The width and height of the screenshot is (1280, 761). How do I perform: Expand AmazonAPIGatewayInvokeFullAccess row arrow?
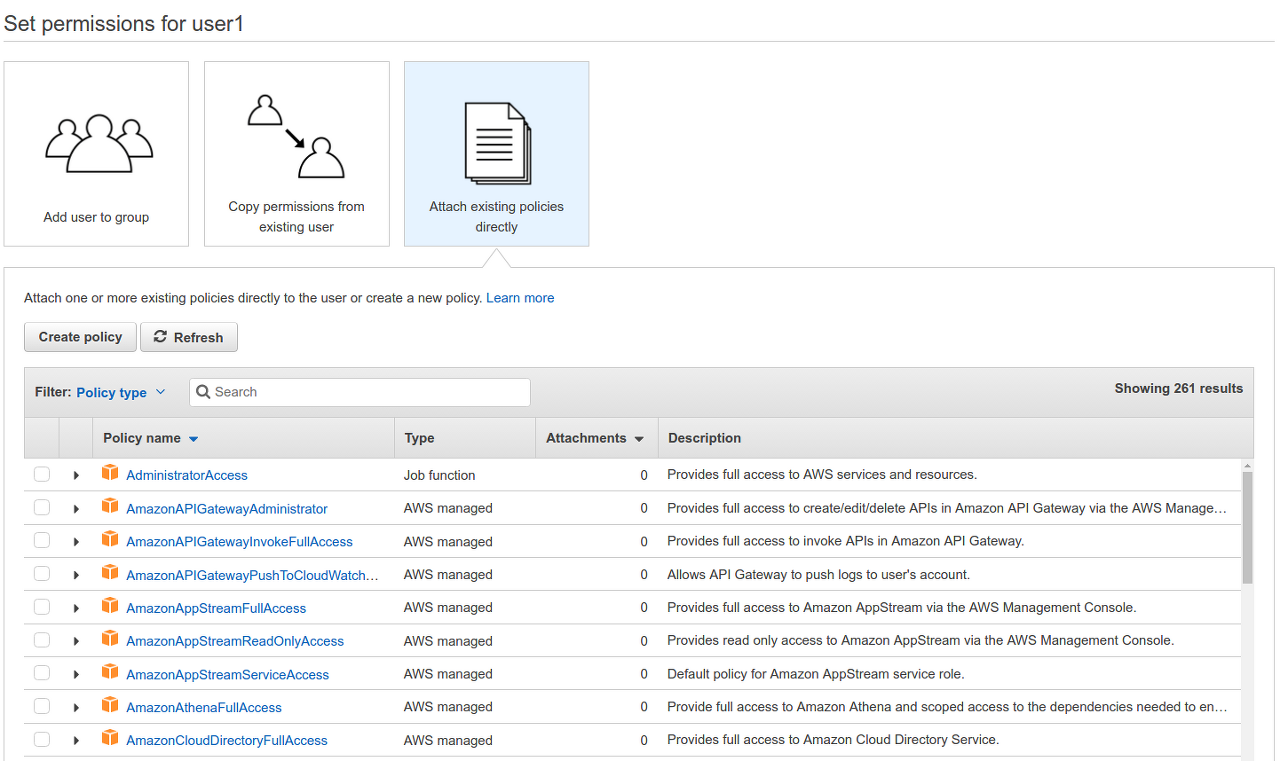[76, 542]
